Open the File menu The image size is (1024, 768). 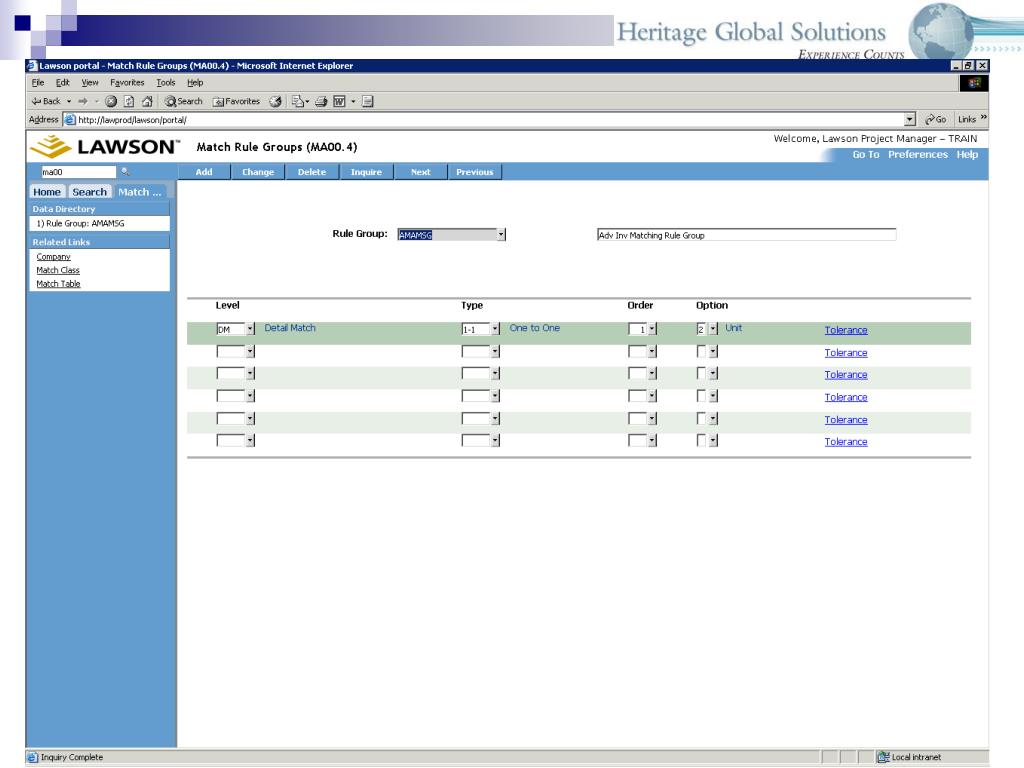tap(38, 83)
